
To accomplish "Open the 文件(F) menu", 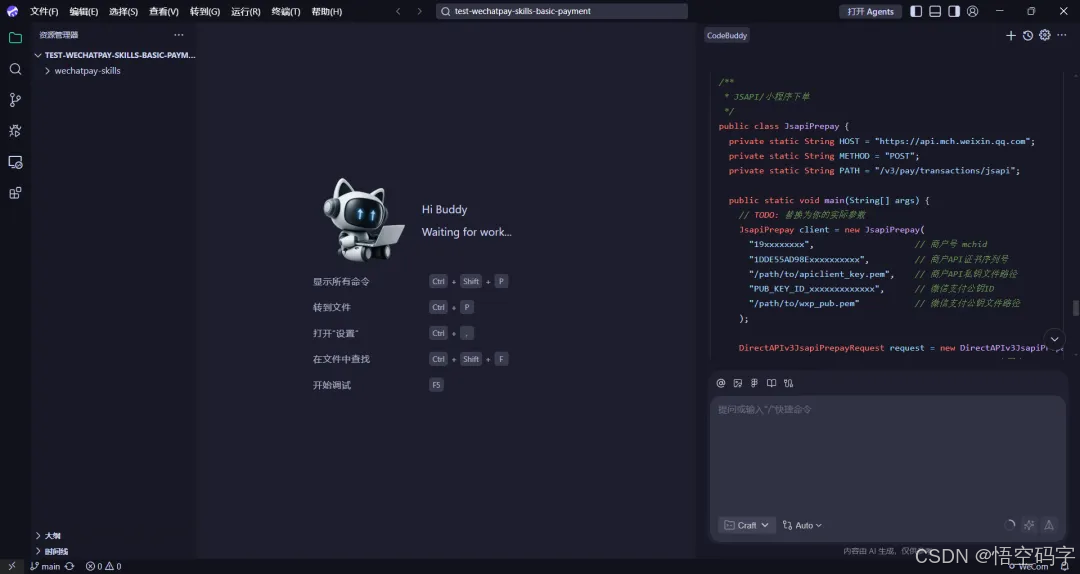I will pyautogui.click(x=44, y=11).
